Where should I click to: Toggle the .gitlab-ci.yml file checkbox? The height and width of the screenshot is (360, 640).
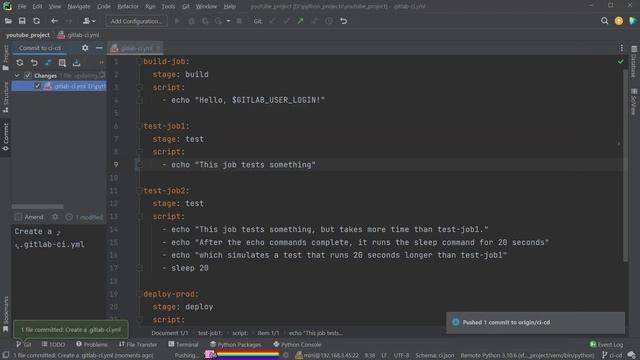tap(38, 86)
